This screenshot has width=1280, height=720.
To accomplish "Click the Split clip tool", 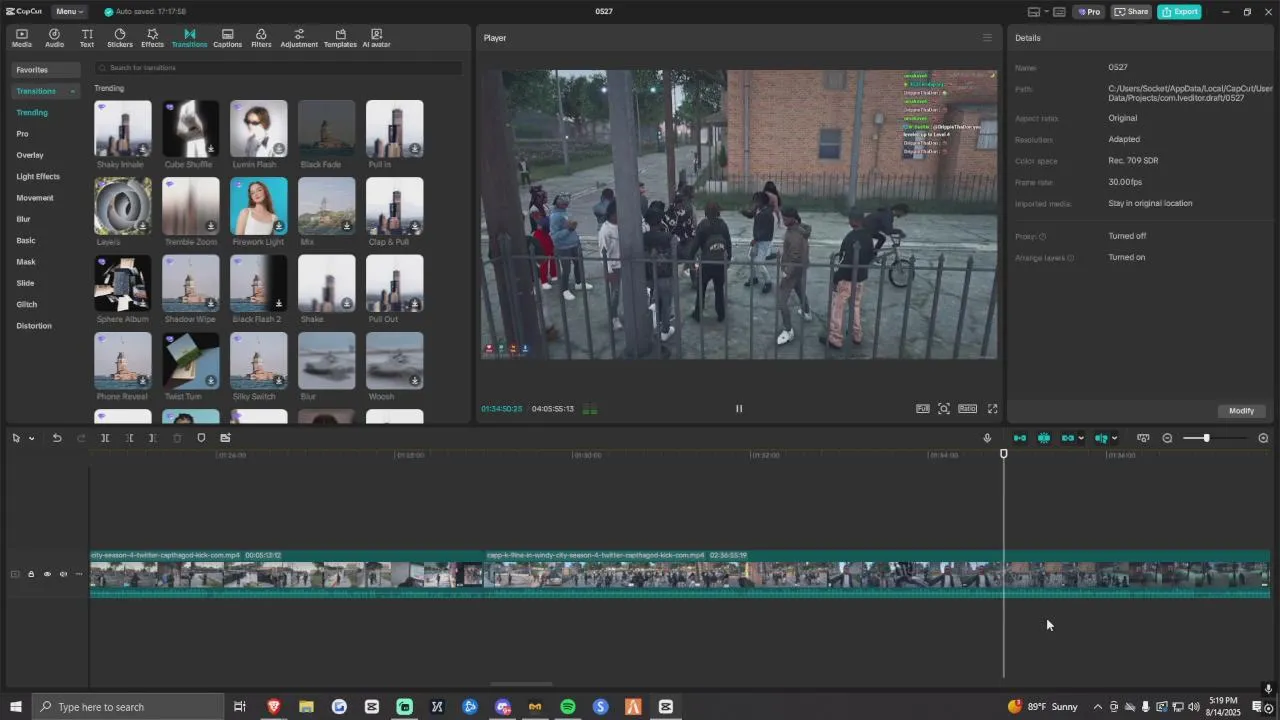I will point(105,438).
